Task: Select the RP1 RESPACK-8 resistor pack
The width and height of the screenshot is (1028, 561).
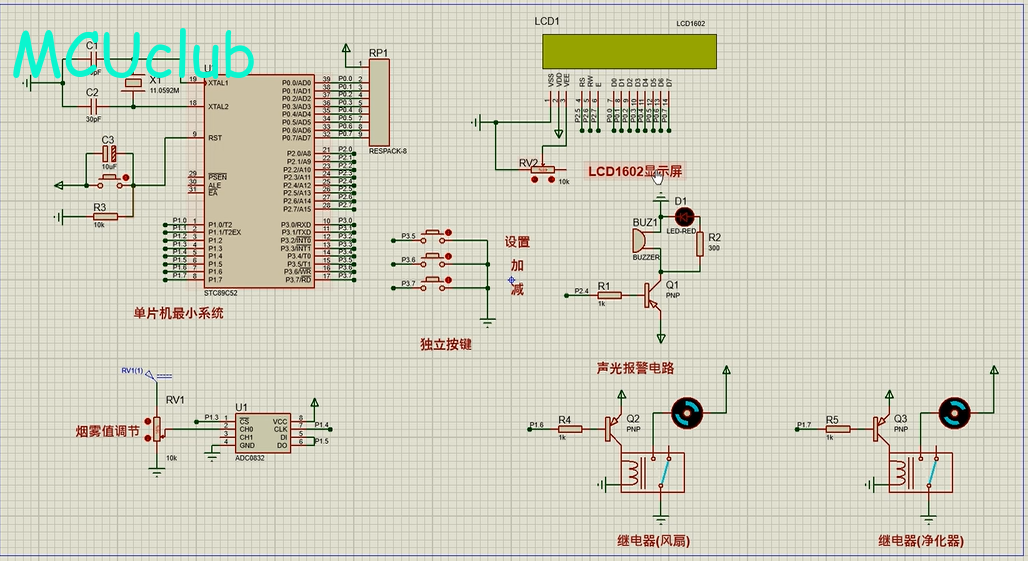Action: [379, 102]
